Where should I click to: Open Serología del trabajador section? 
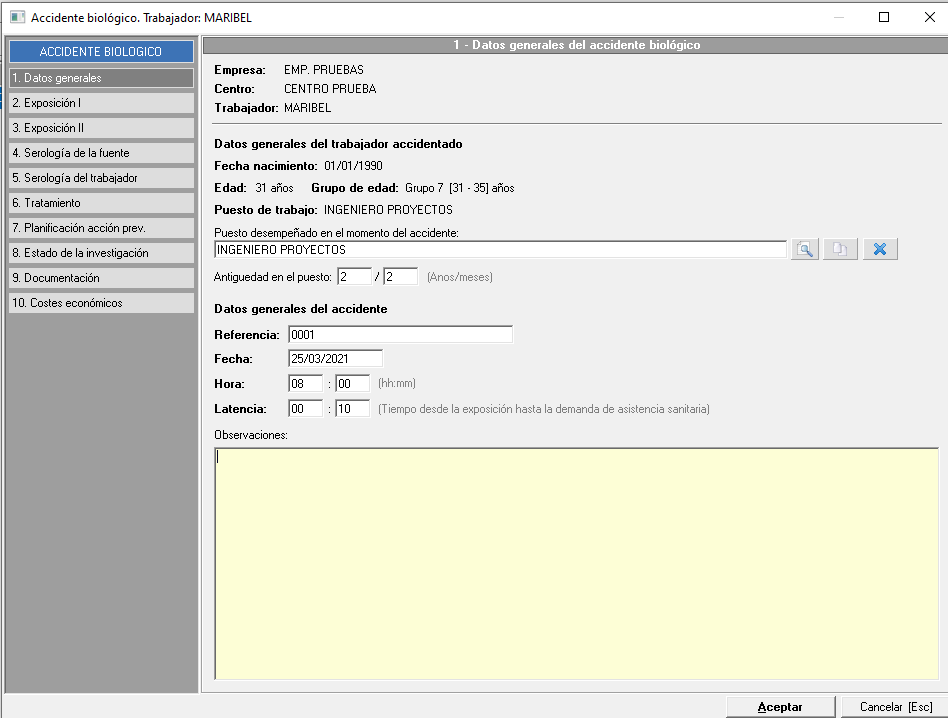(101, 178)
